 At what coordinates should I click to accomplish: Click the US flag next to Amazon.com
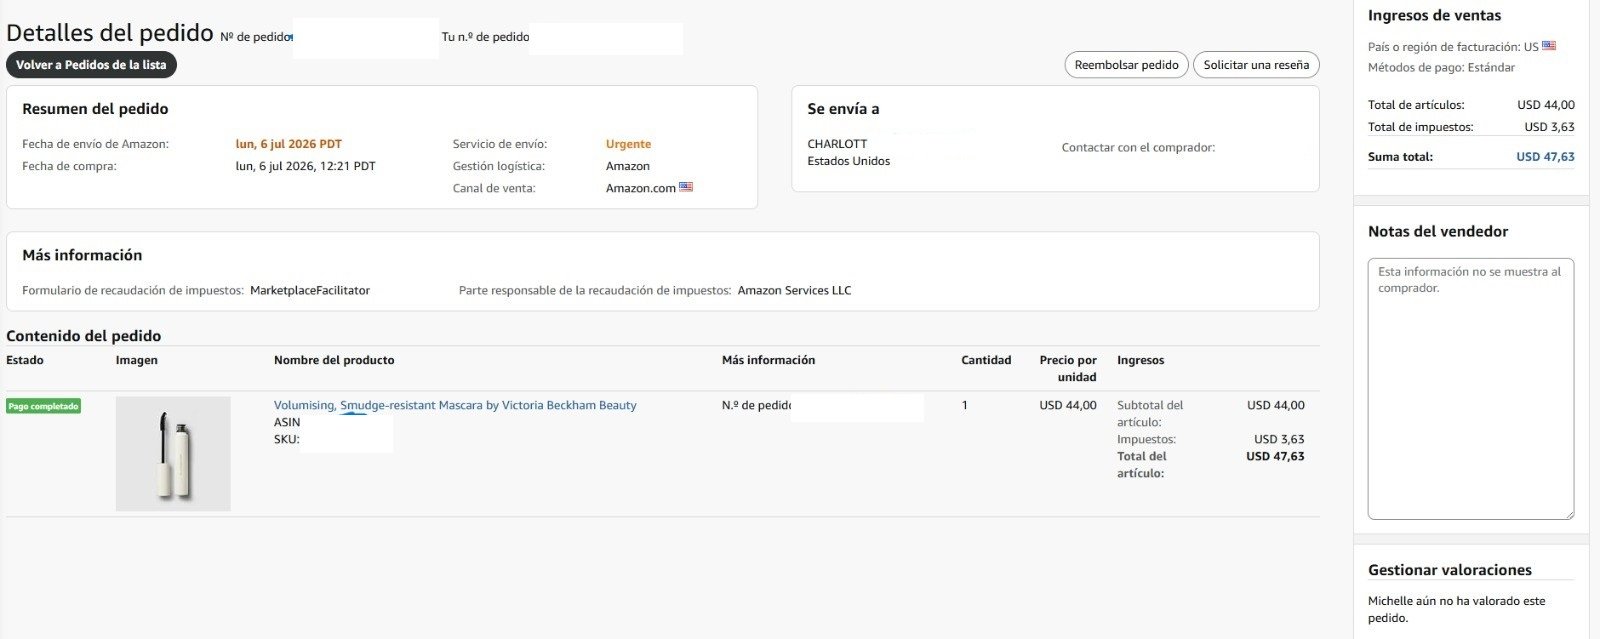tap(686, 187)
